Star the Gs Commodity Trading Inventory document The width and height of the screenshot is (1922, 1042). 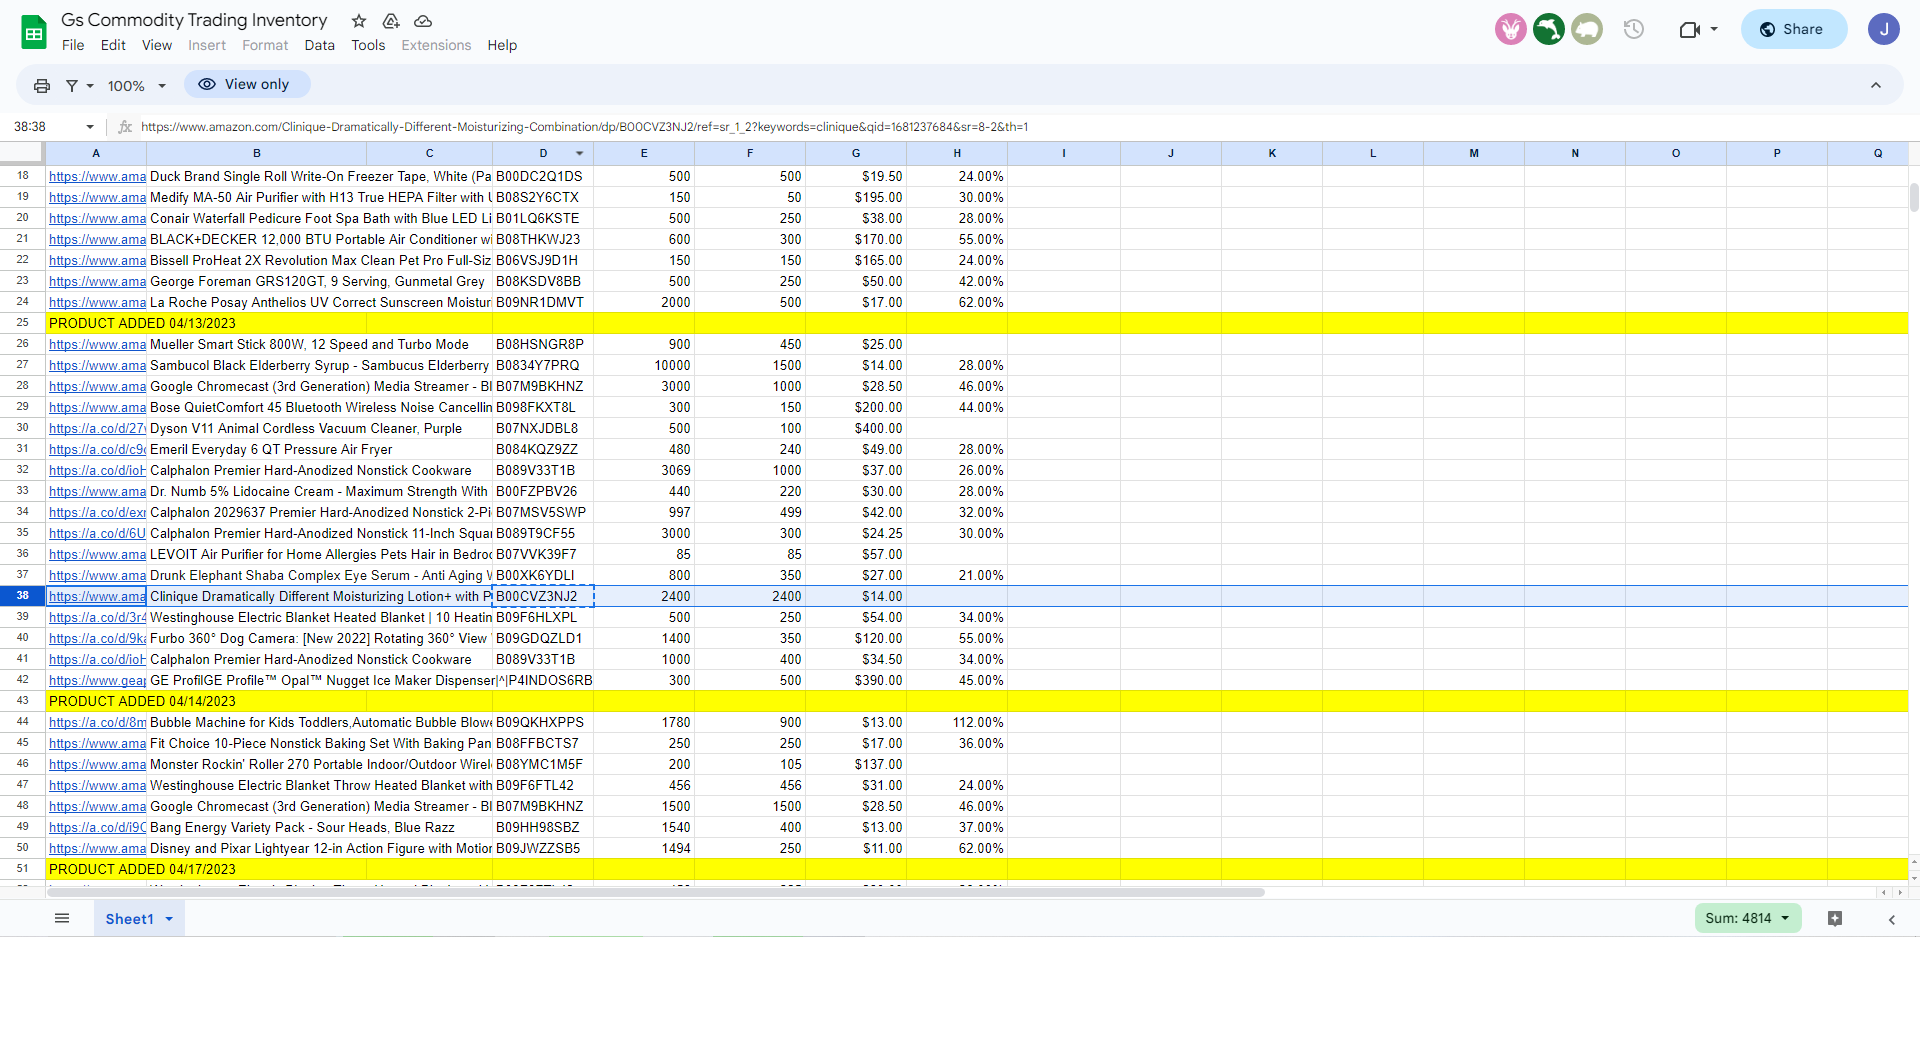click(359, 21)
